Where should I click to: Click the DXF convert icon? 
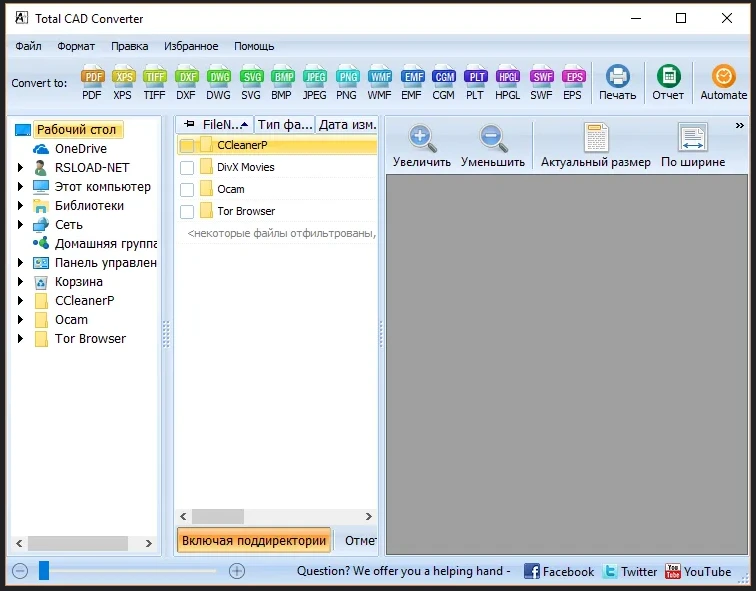click(186, 82)
